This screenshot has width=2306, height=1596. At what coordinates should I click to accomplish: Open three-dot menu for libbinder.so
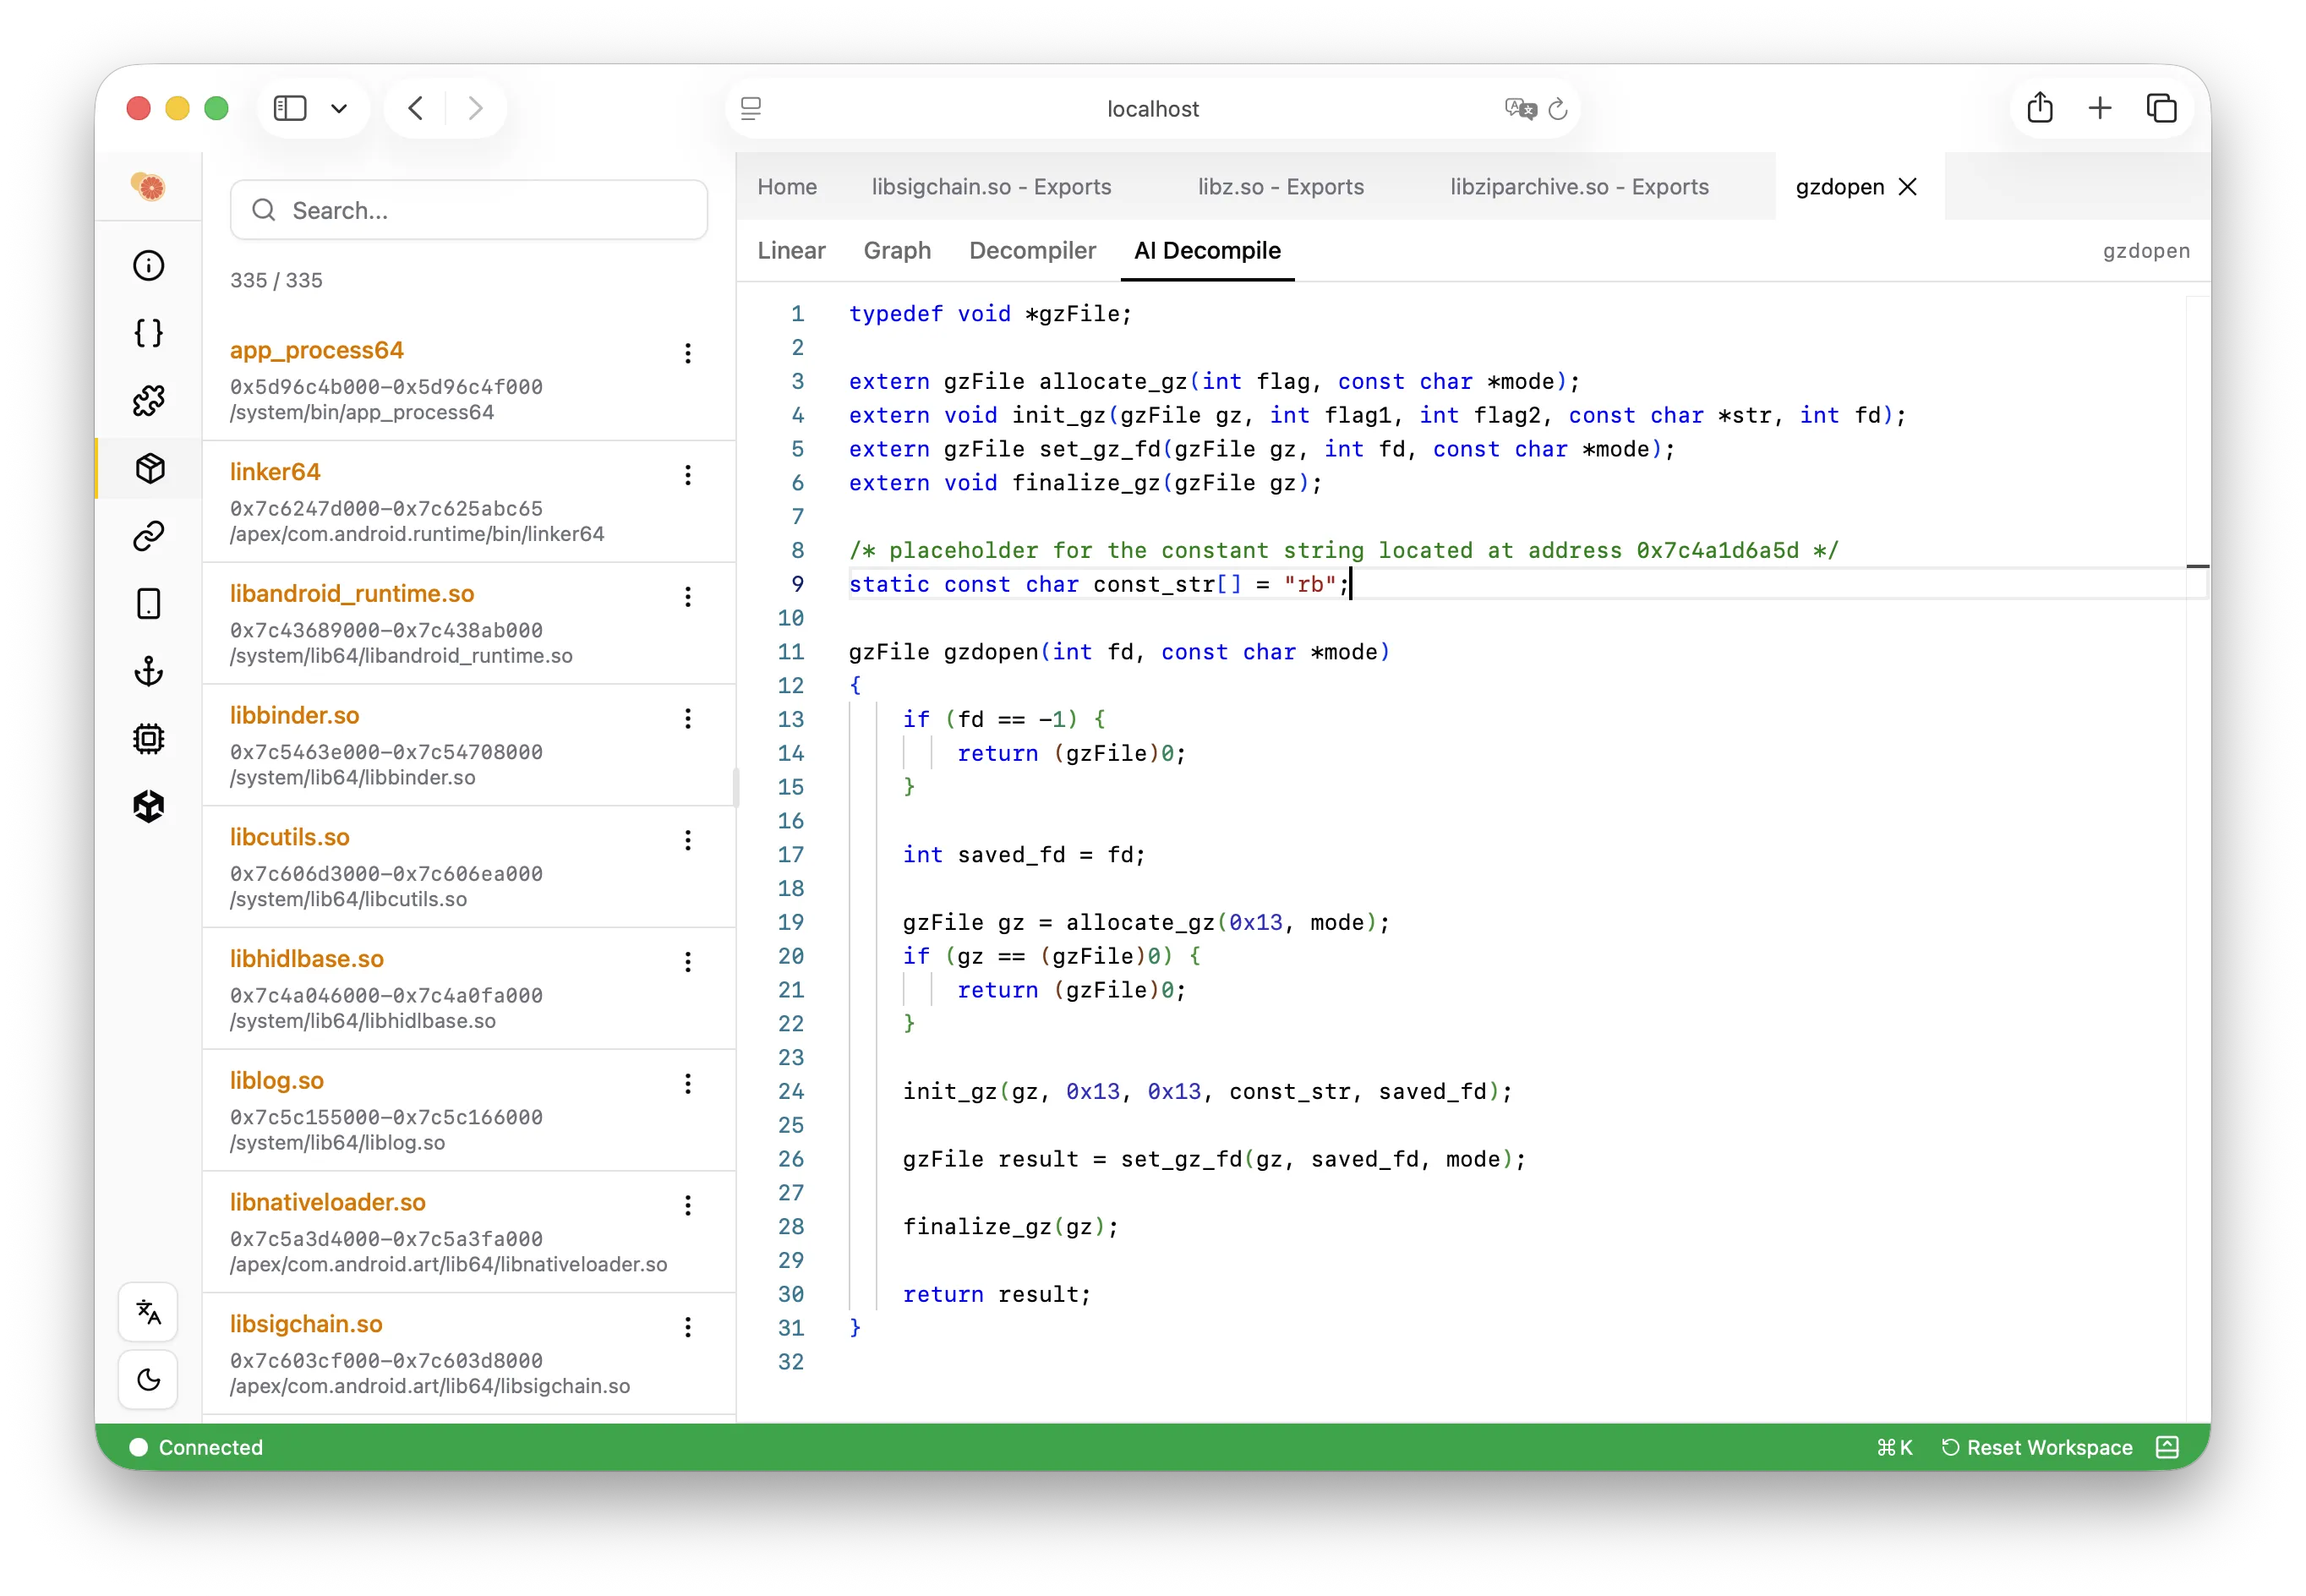(x=688, y=719)
